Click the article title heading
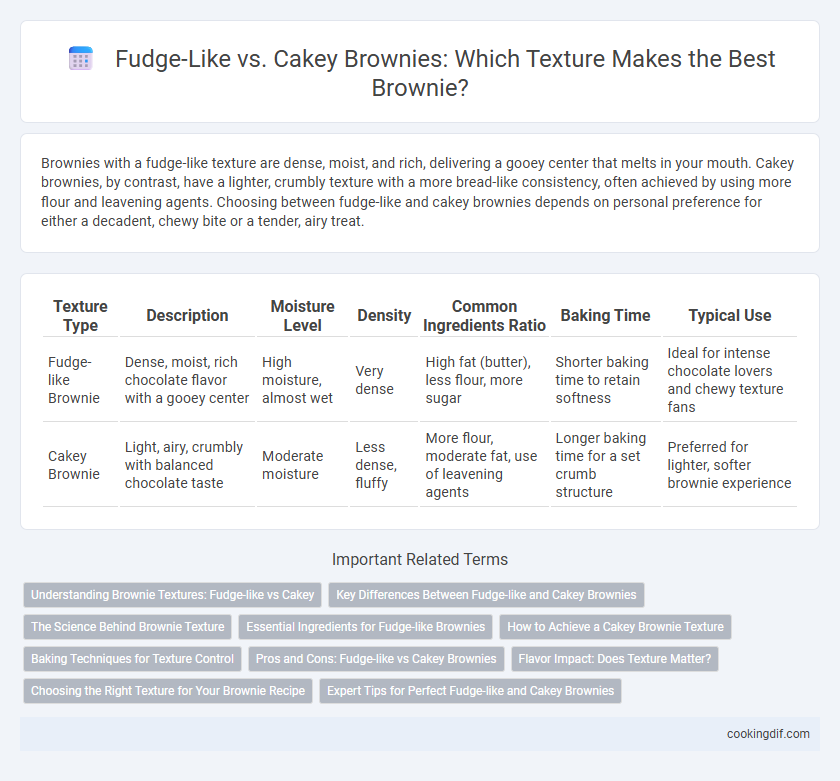 click(445, 73)
